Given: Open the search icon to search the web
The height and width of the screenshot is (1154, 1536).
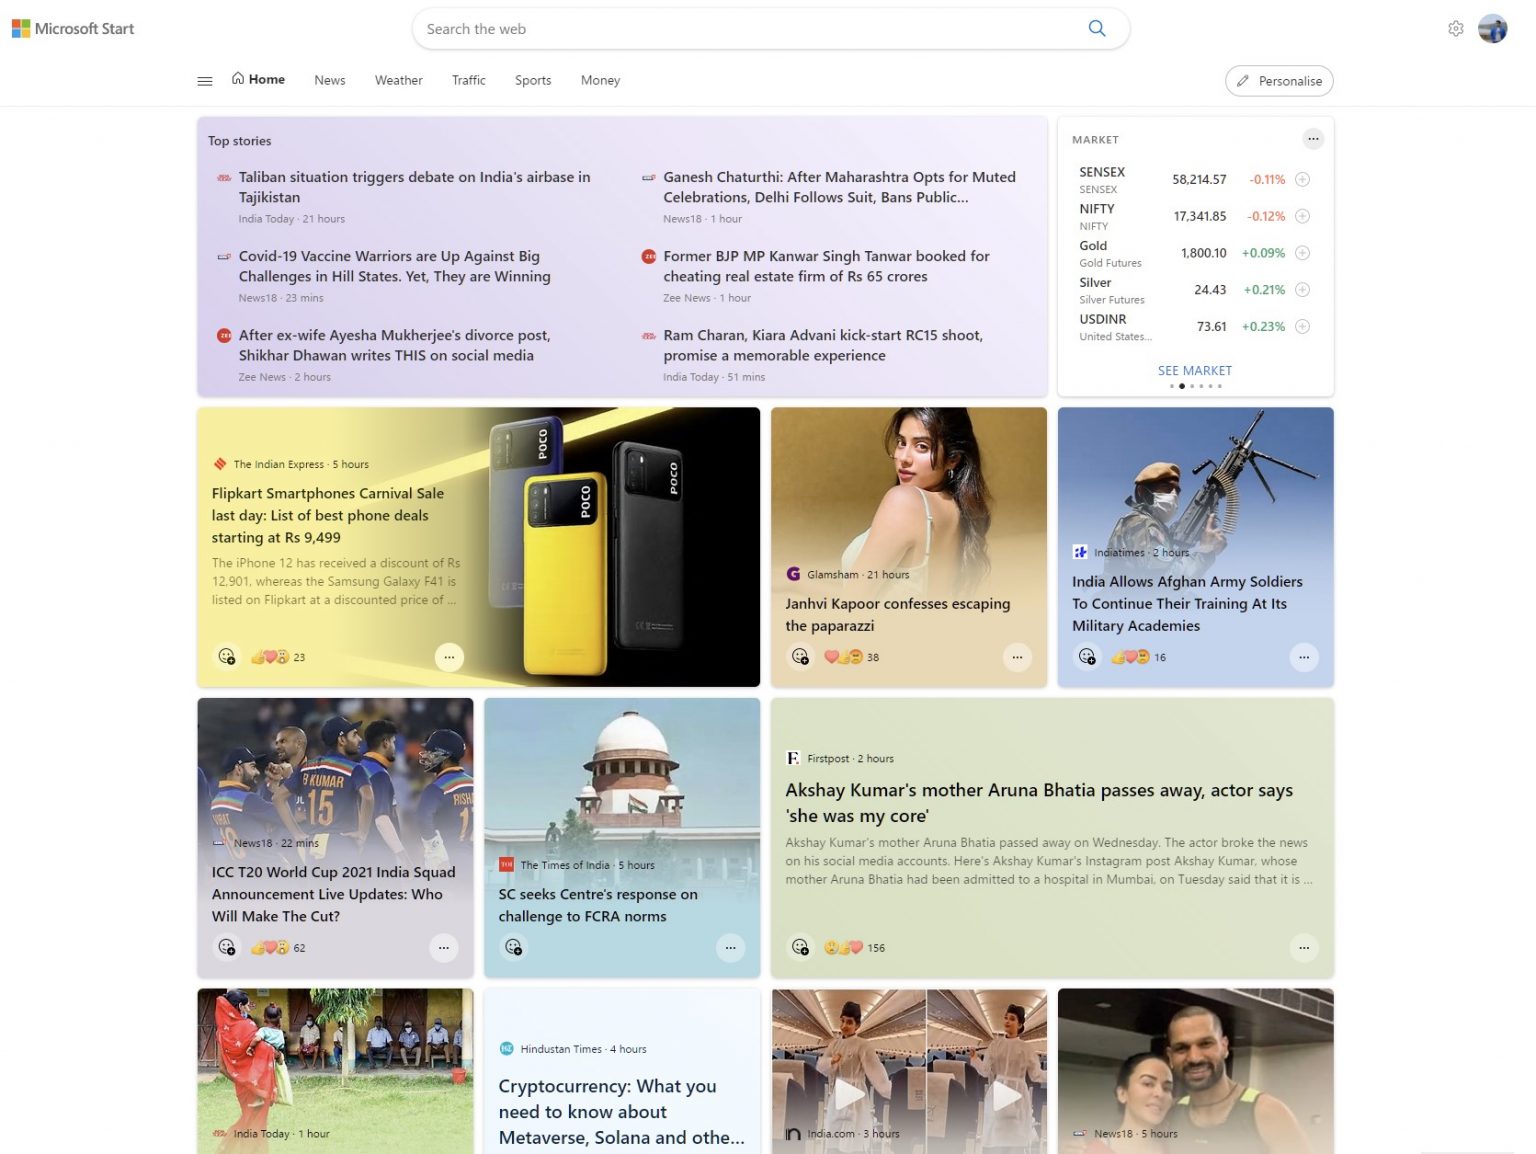Looking at the screenshot, I should click(1097, 28).
